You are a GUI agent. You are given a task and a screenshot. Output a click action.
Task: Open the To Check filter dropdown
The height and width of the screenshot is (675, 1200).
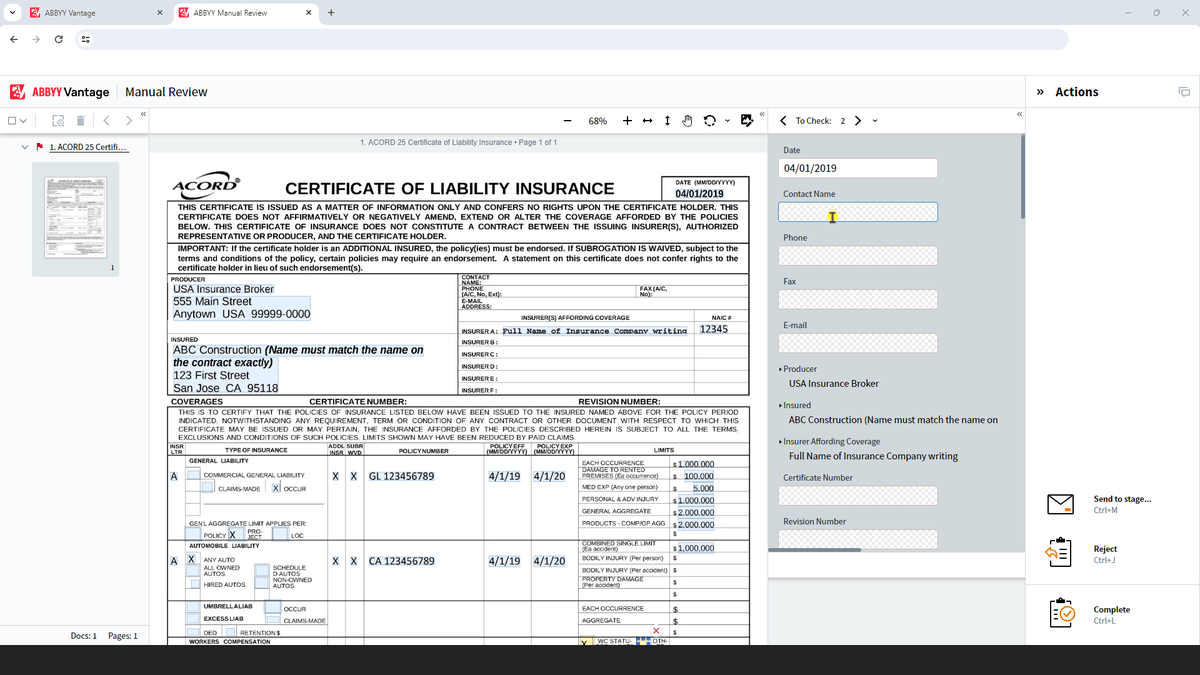coord(875,121)
